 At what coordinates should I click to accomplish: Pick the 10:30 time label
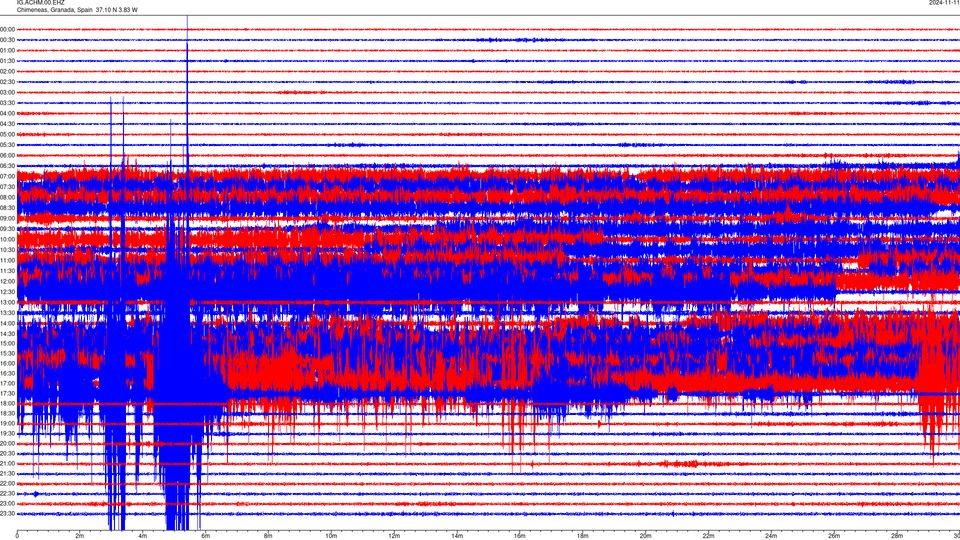click(x=8, y=250)
